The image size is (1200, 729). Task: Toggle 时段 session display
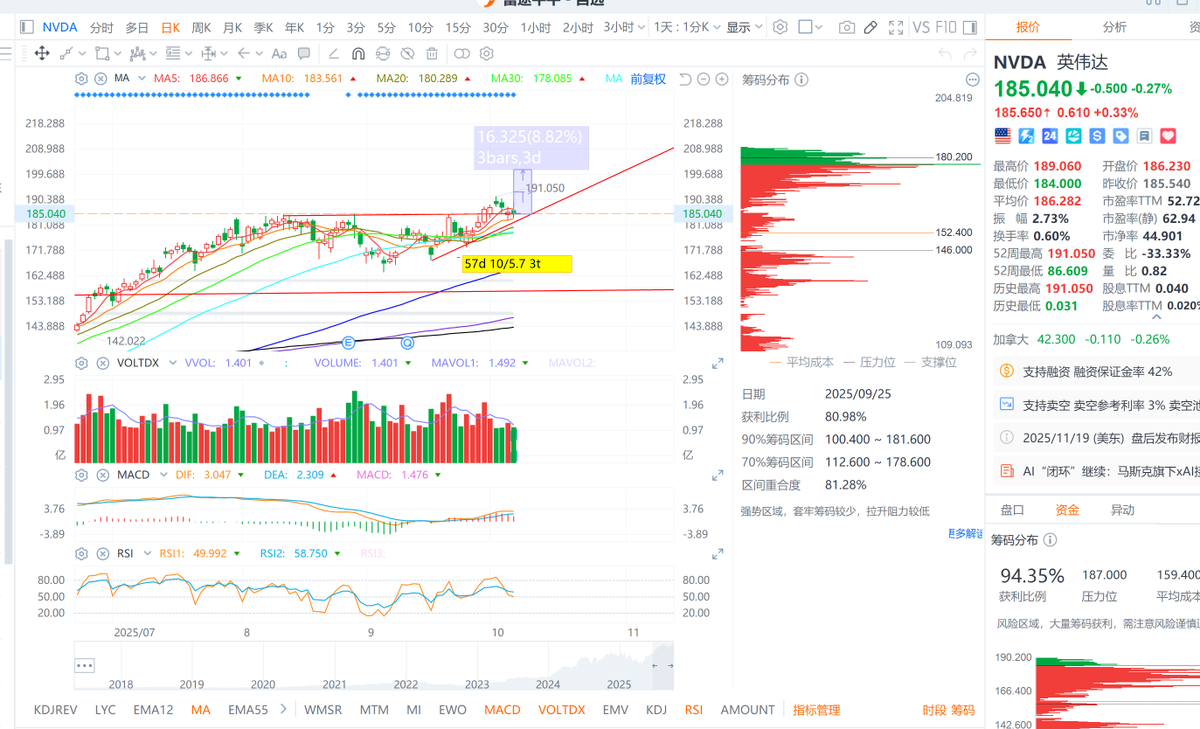point(934,710)
